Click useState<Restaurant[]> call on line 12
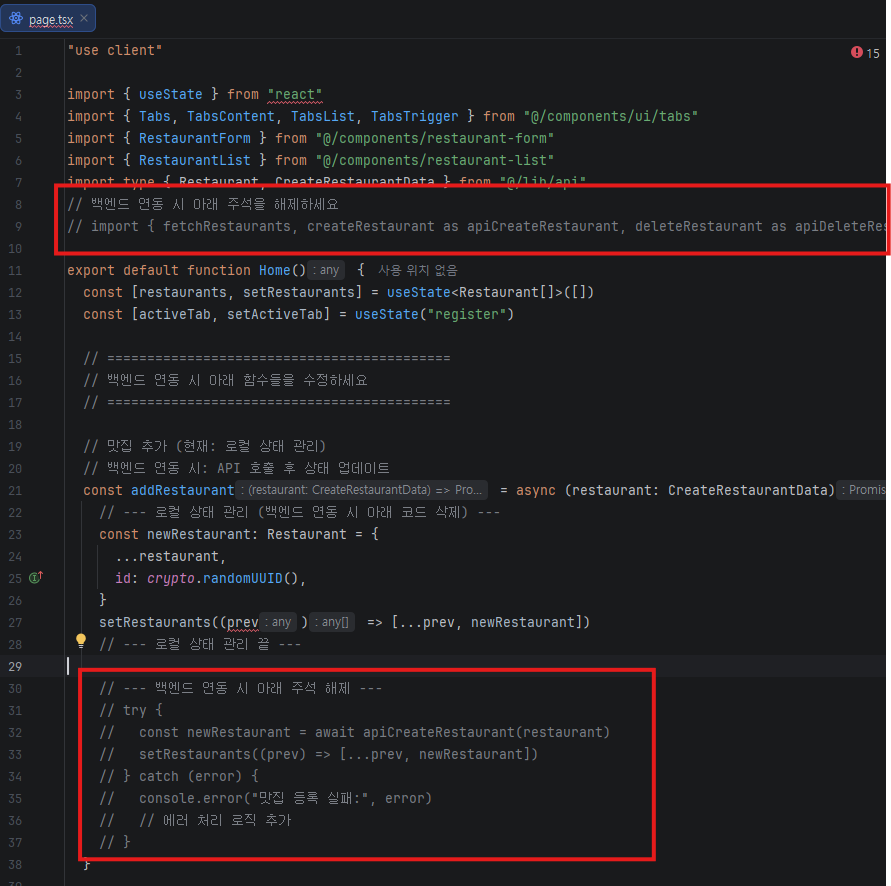 (490, 292)
